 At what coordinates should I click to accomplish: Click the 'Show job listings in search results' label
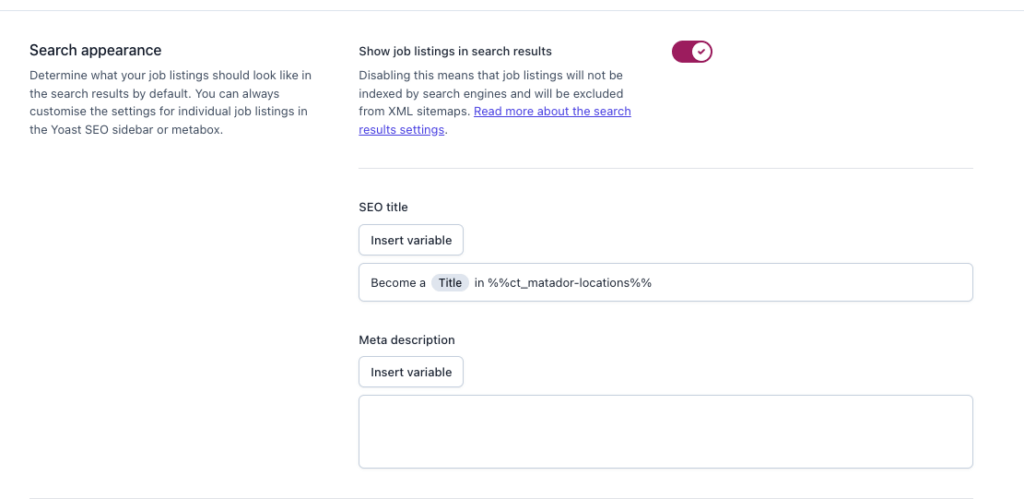(455, 51)
